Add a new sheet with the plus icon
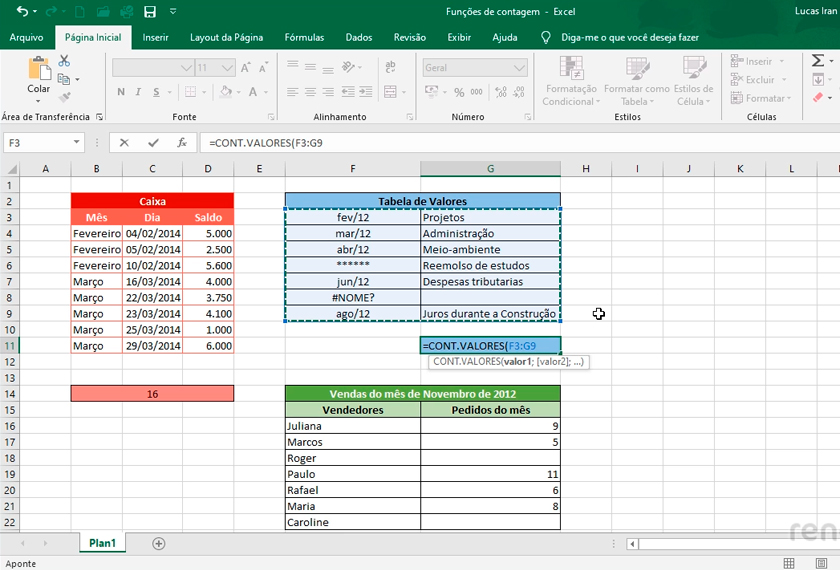The width and height of the screenshot is (840, 570). coord(158,543)
